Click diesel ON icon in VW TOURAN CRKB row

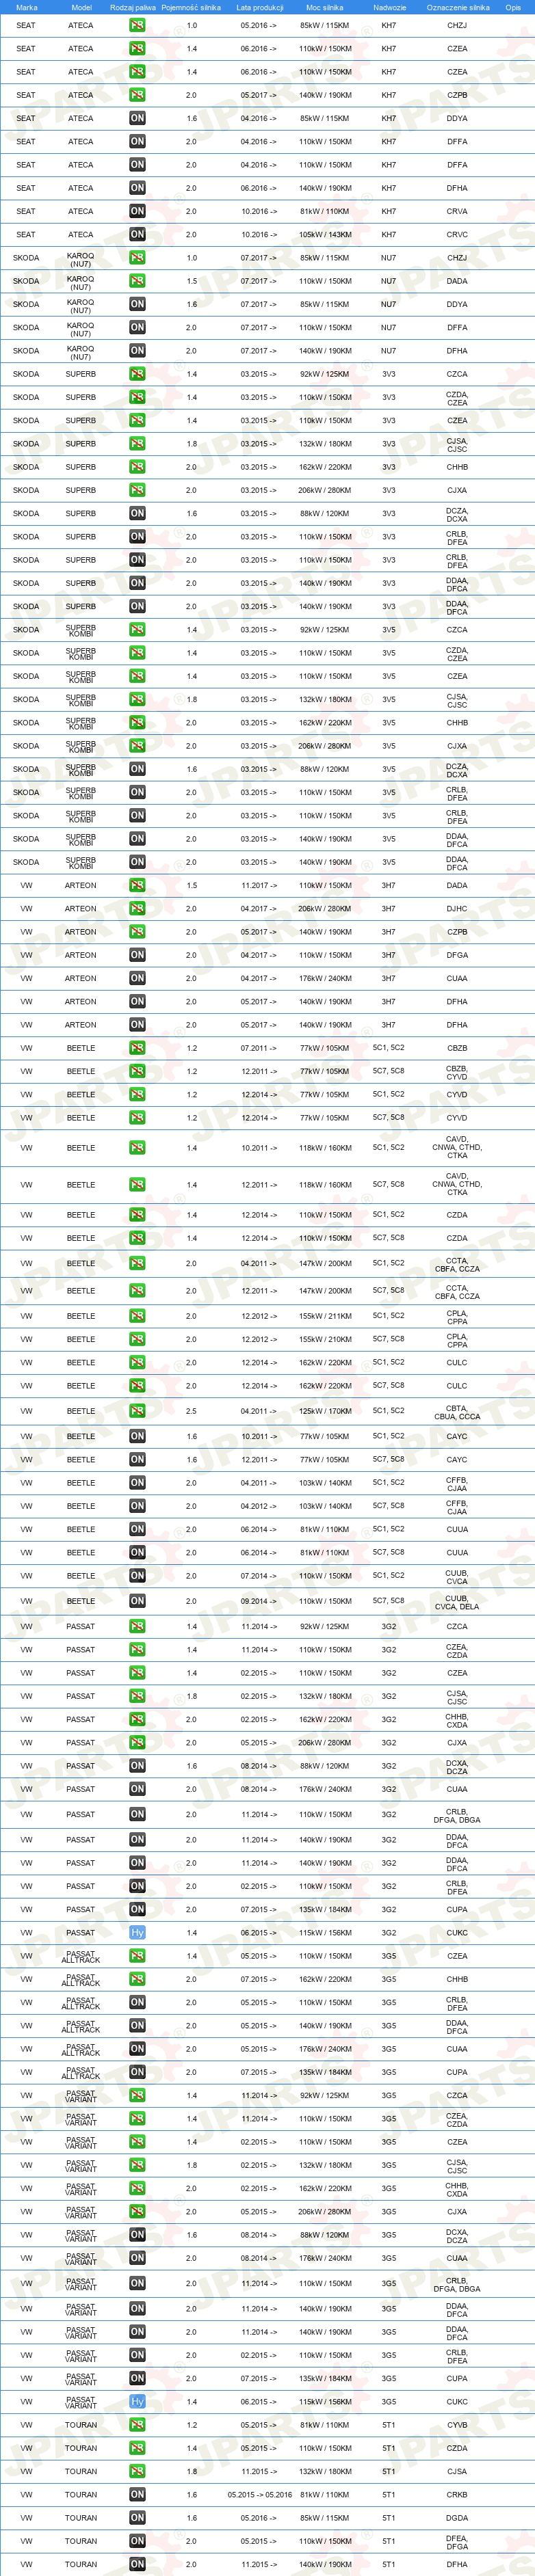(137, 2494)
